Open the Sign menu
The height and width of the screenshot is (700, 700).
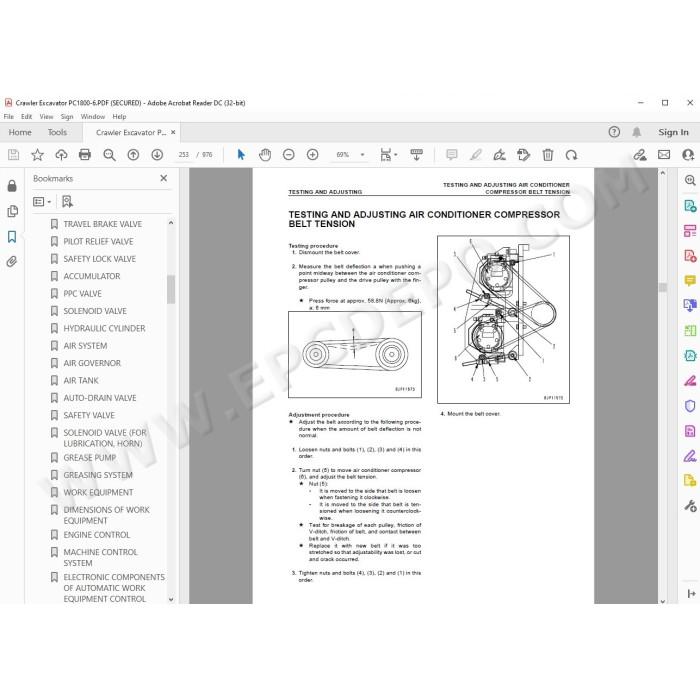(x=67, y=117)
